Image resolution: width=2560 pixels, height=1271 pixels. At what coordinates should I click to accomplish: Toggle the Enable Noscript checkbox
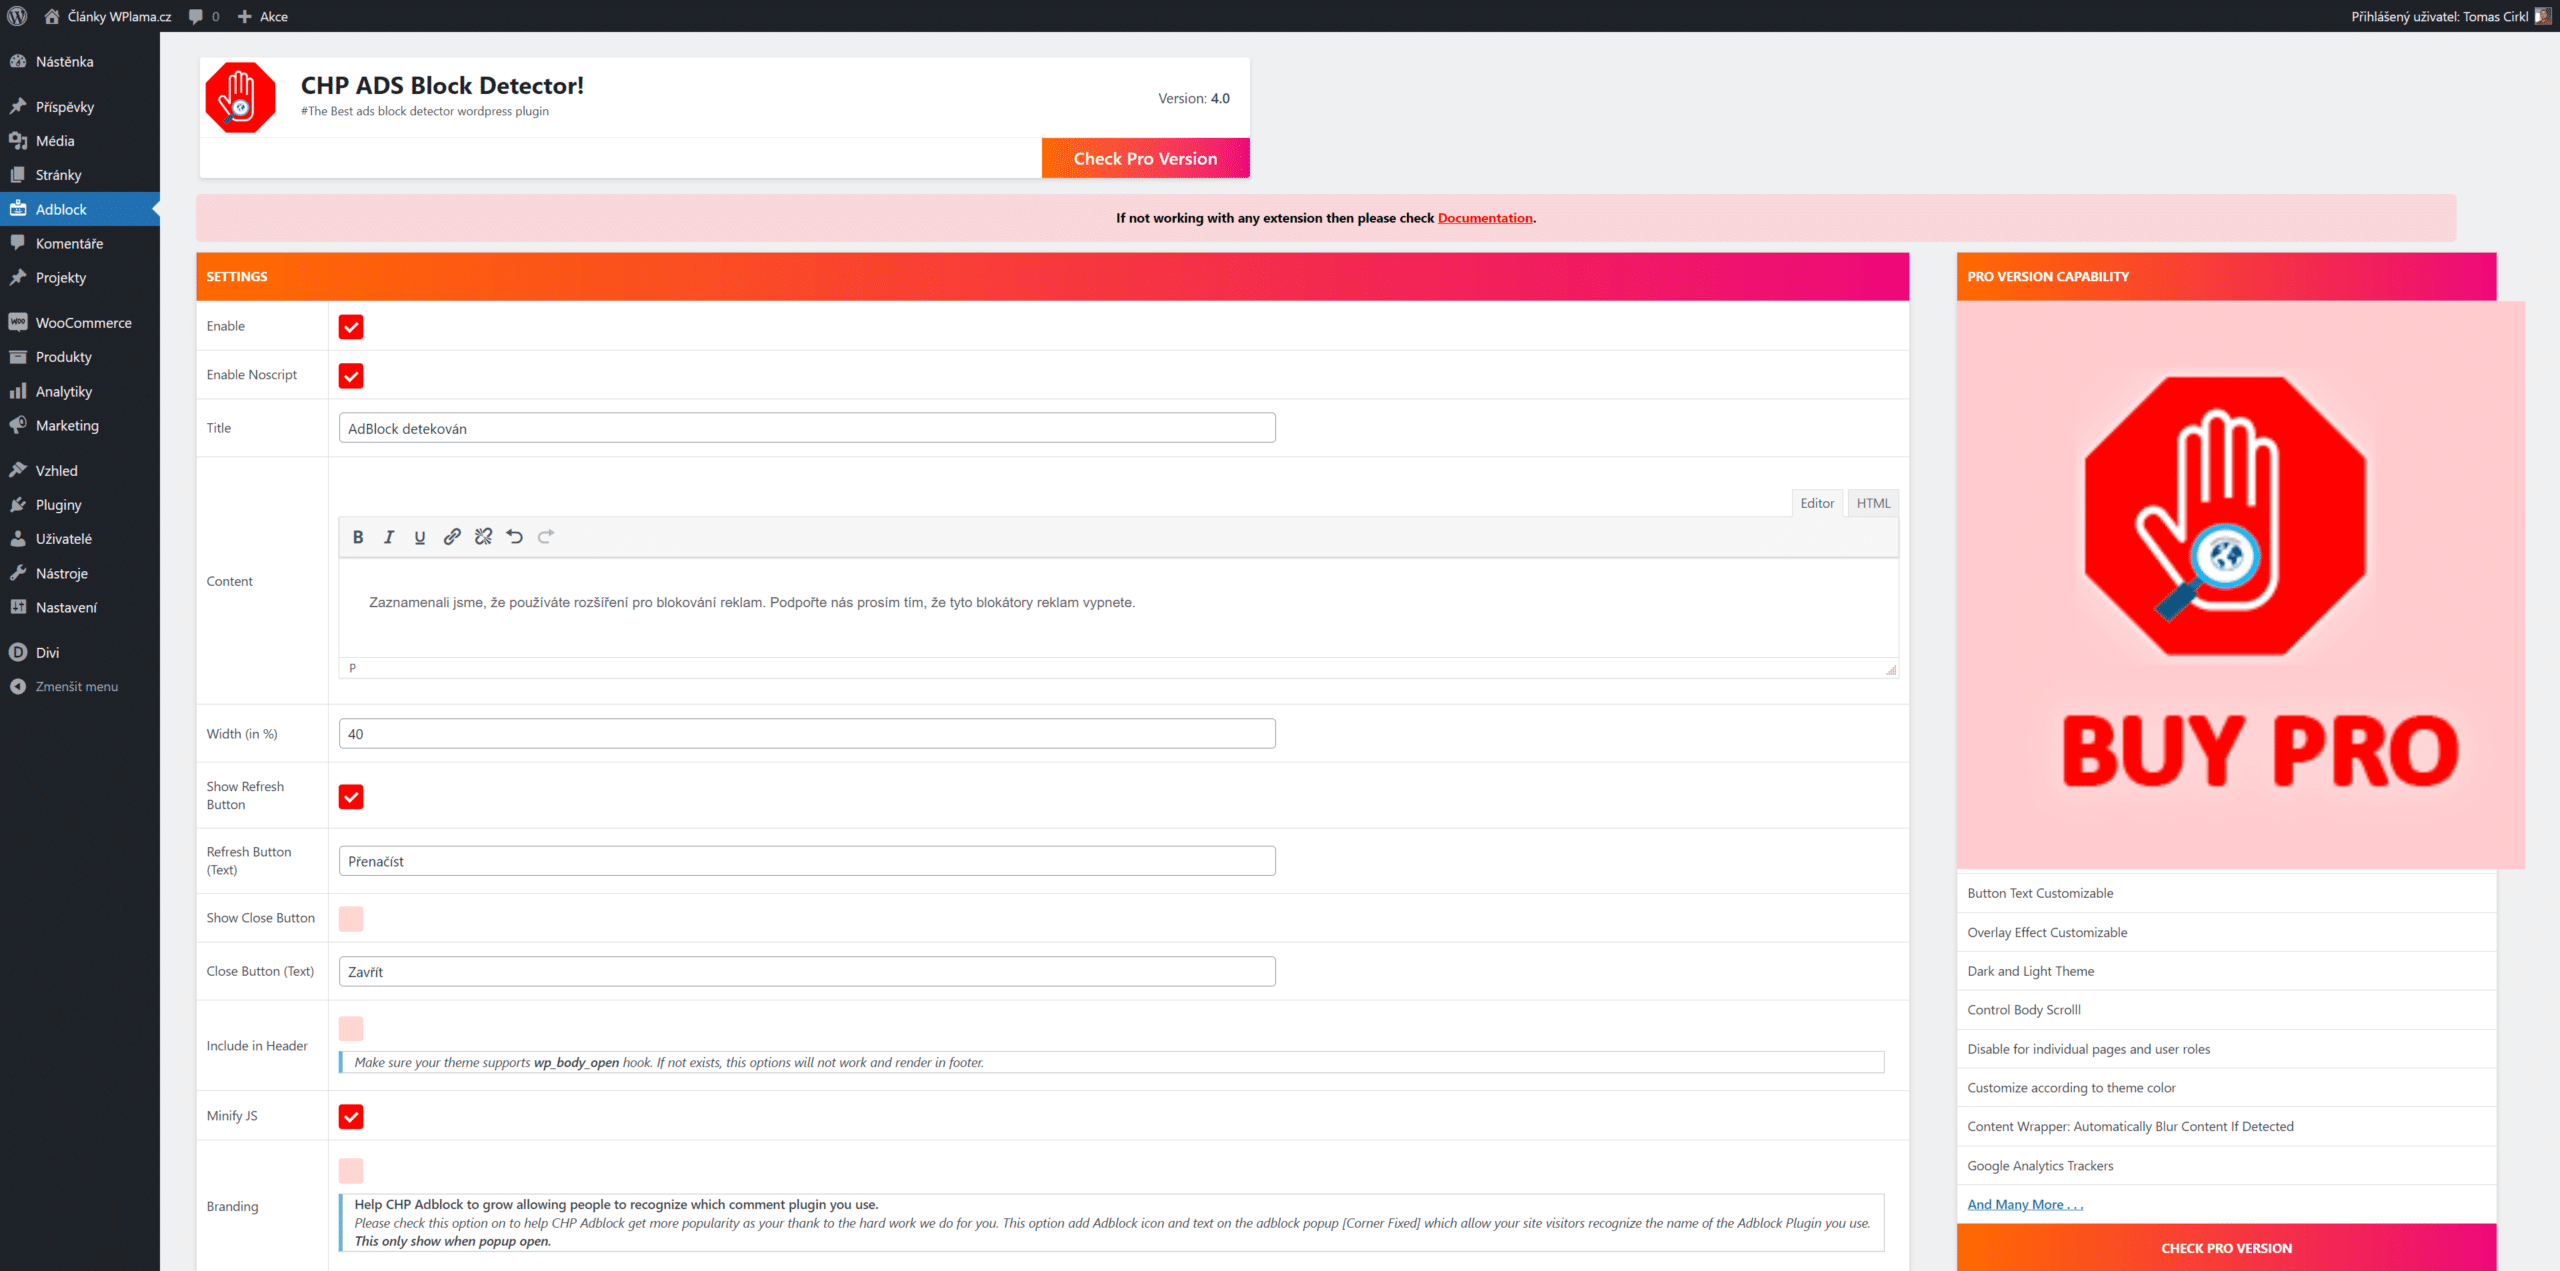351,376
